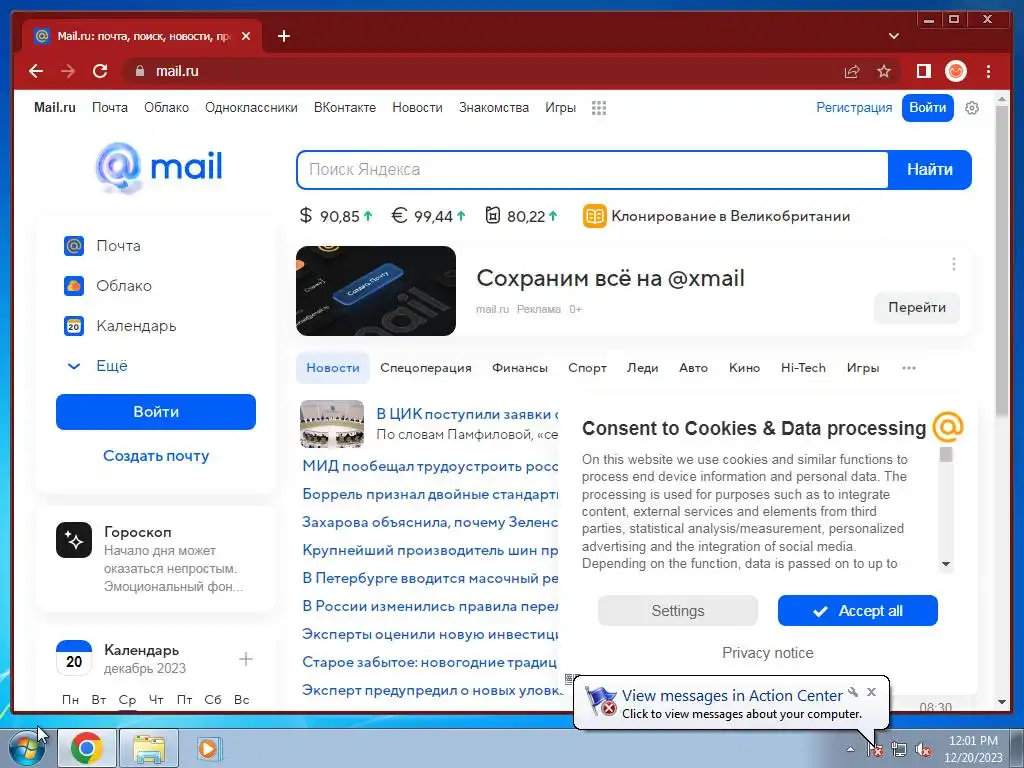
Task: Click the Создать почту link
Action: (156, 456)
